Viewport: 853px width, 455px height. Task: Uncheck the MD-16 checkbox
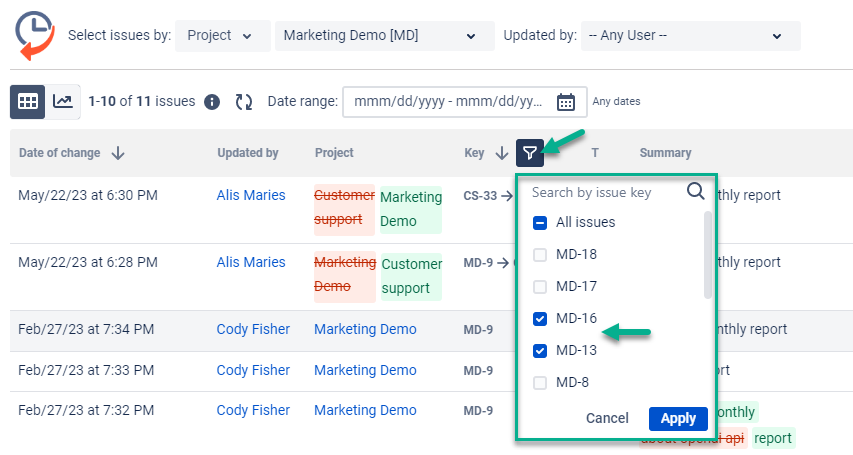point(540,319)
